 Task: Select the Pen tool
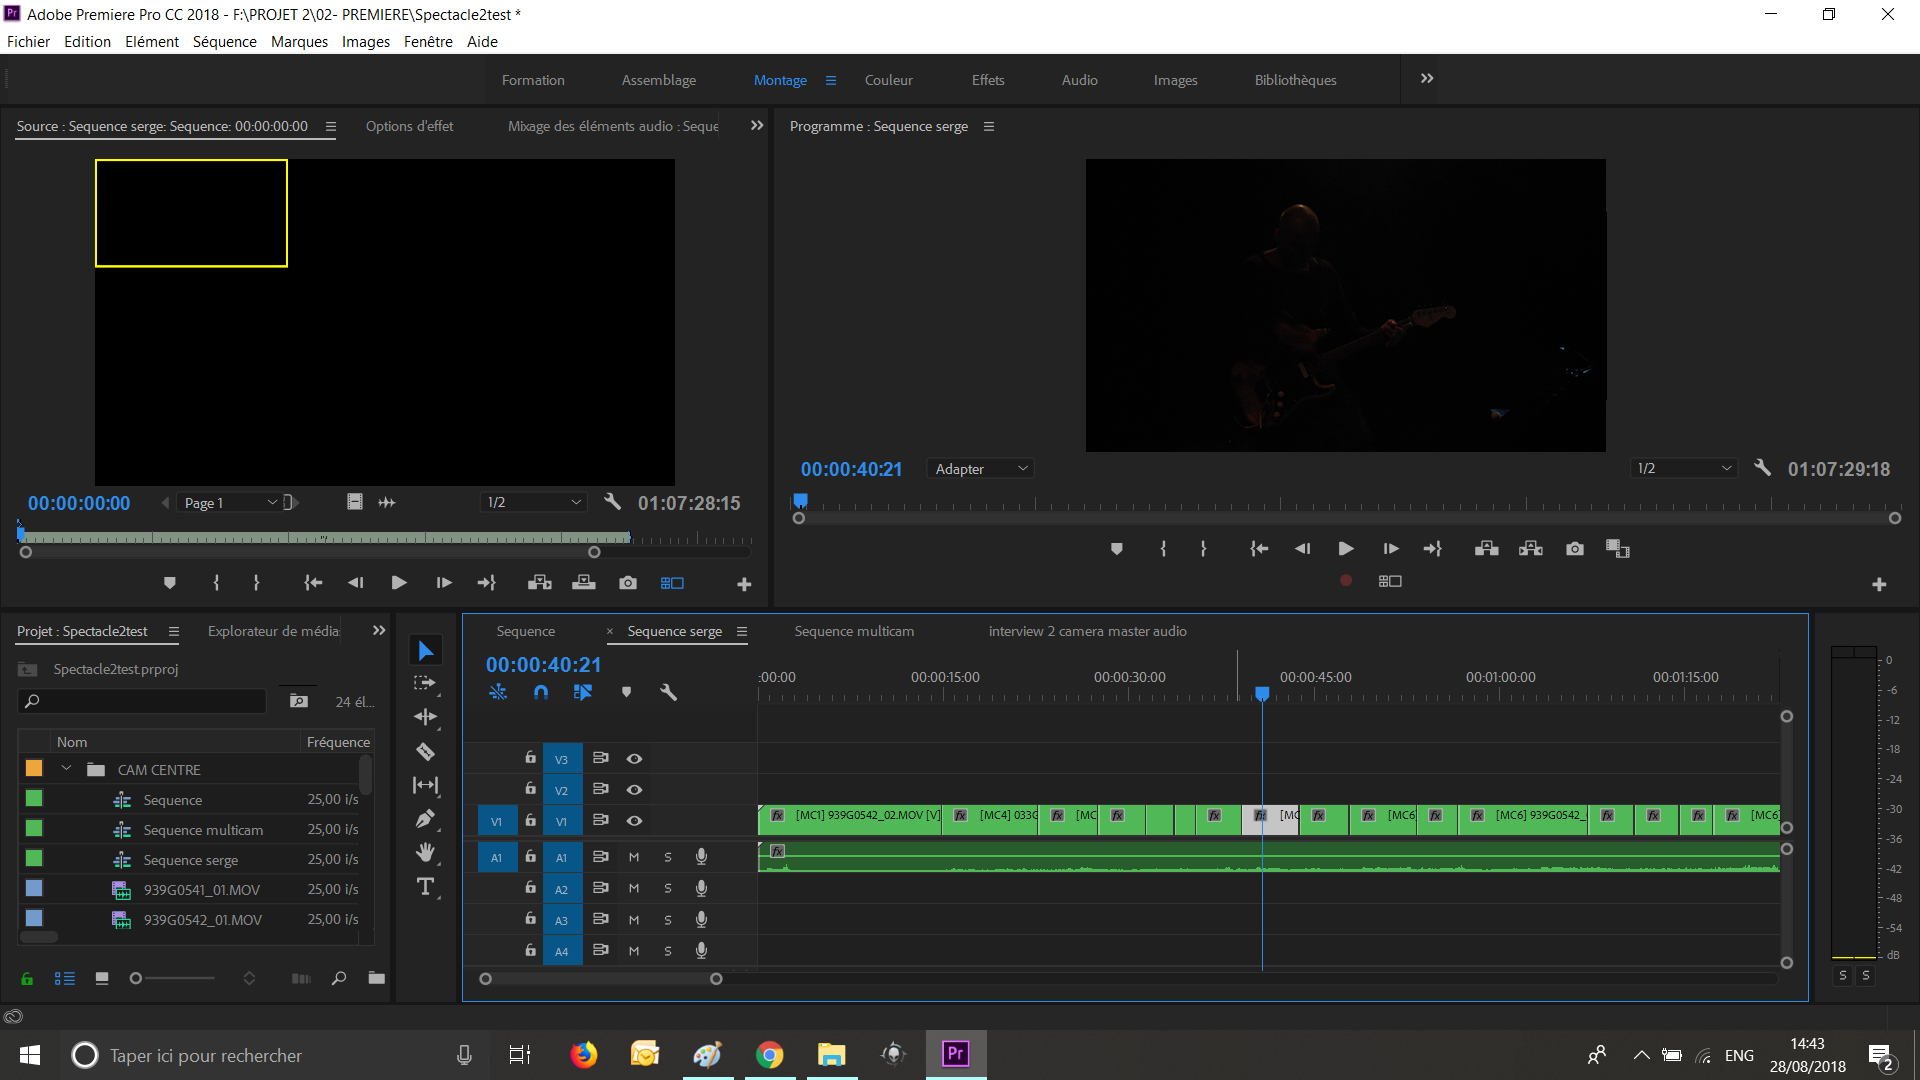coord(425,819)
